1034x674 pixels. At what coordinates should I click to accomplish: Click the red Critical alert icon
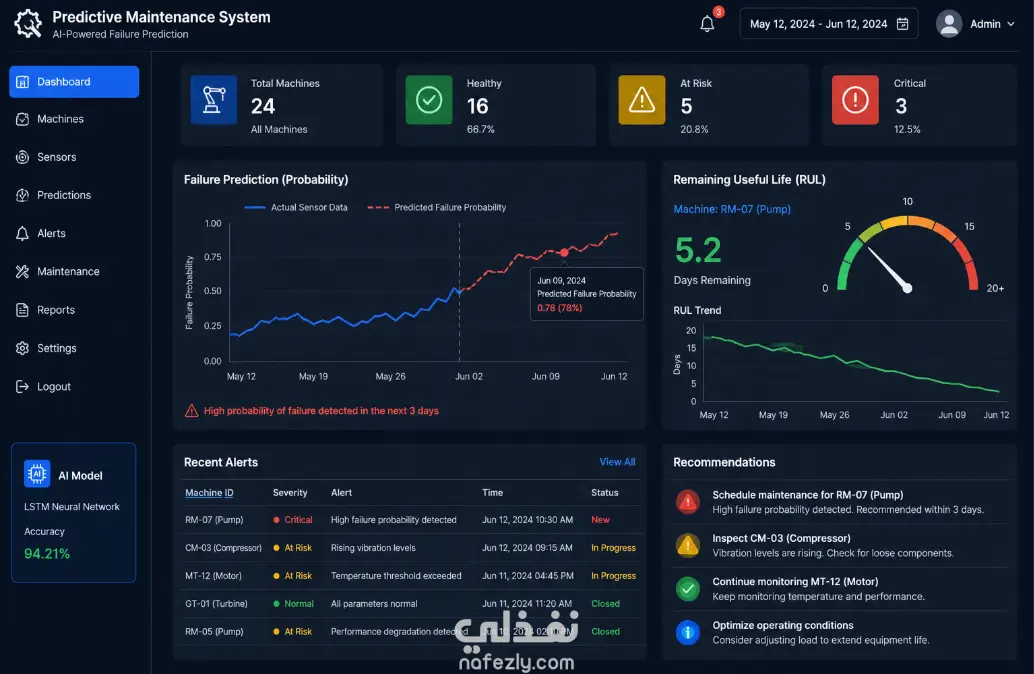pyautogui.click(x=855, y=100)
